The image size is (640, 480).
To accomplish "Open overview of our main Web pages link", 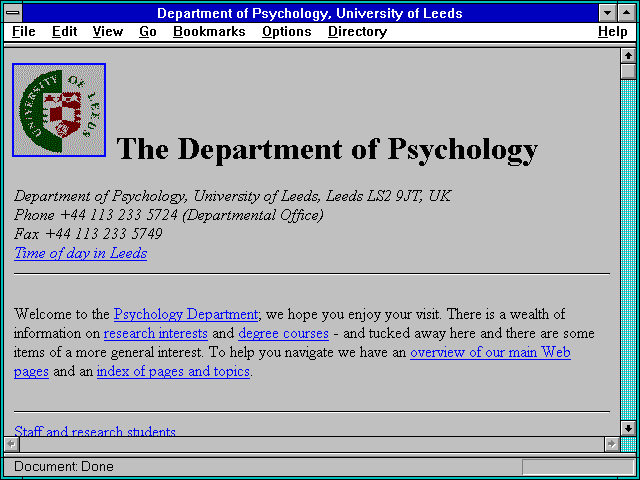I will click(490, 353).
